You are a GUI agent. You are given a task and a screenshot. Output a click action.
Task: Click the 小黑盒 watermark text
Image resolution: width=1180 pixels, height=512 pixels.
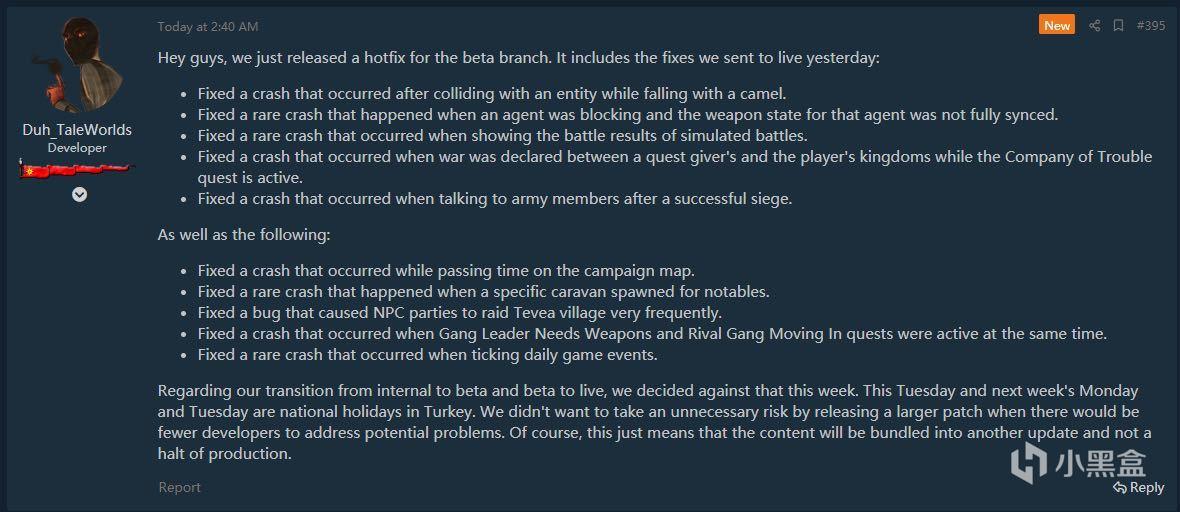tap(1102, 463)
